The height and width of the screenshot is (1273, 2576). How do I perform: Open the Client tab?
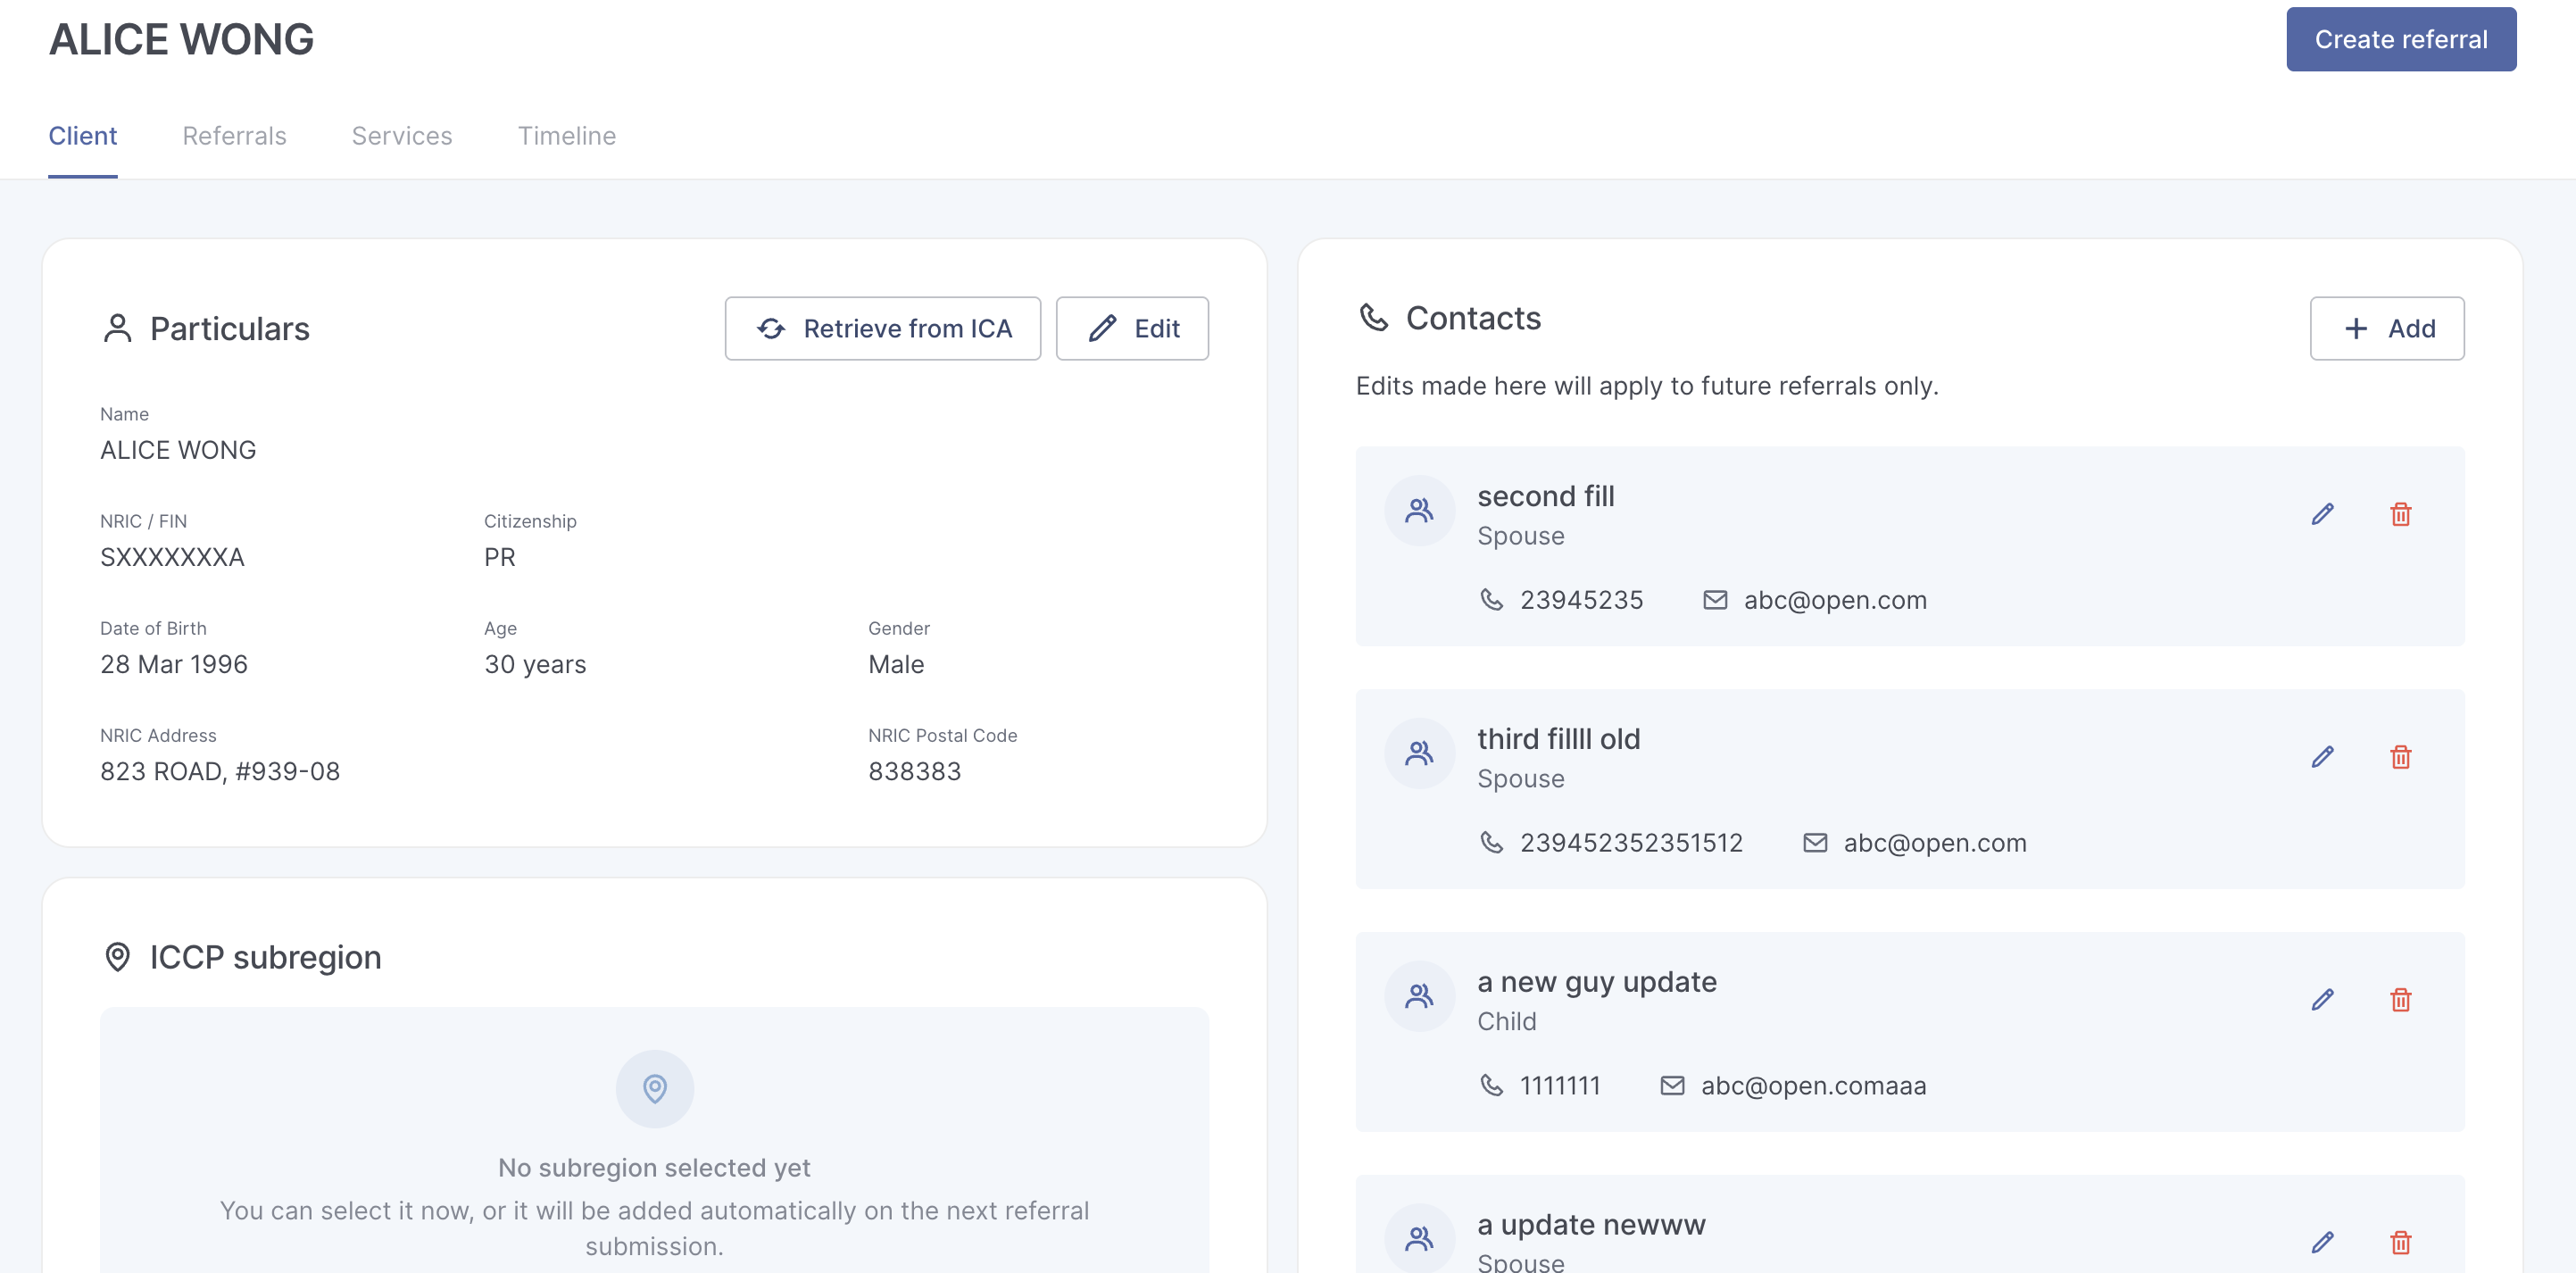pos(83,136)
